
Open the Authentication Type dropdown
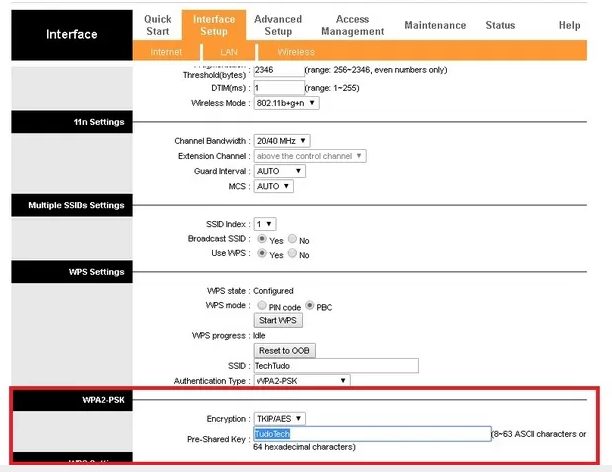[302, 380]
